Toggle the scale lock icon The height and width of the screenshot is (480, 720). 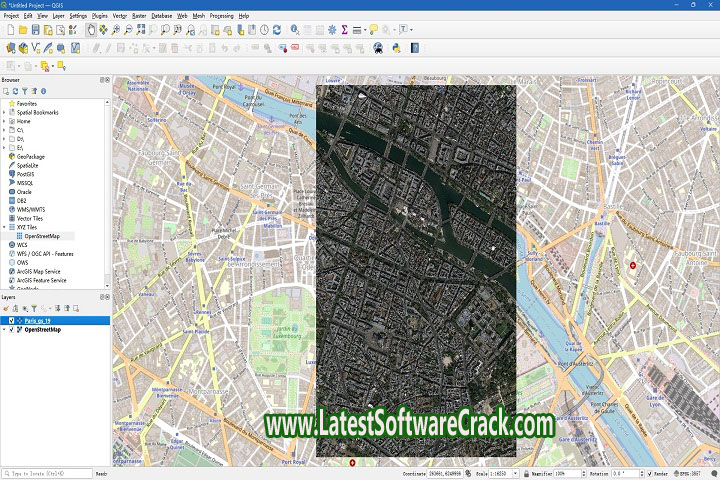(x=527, y=474)
